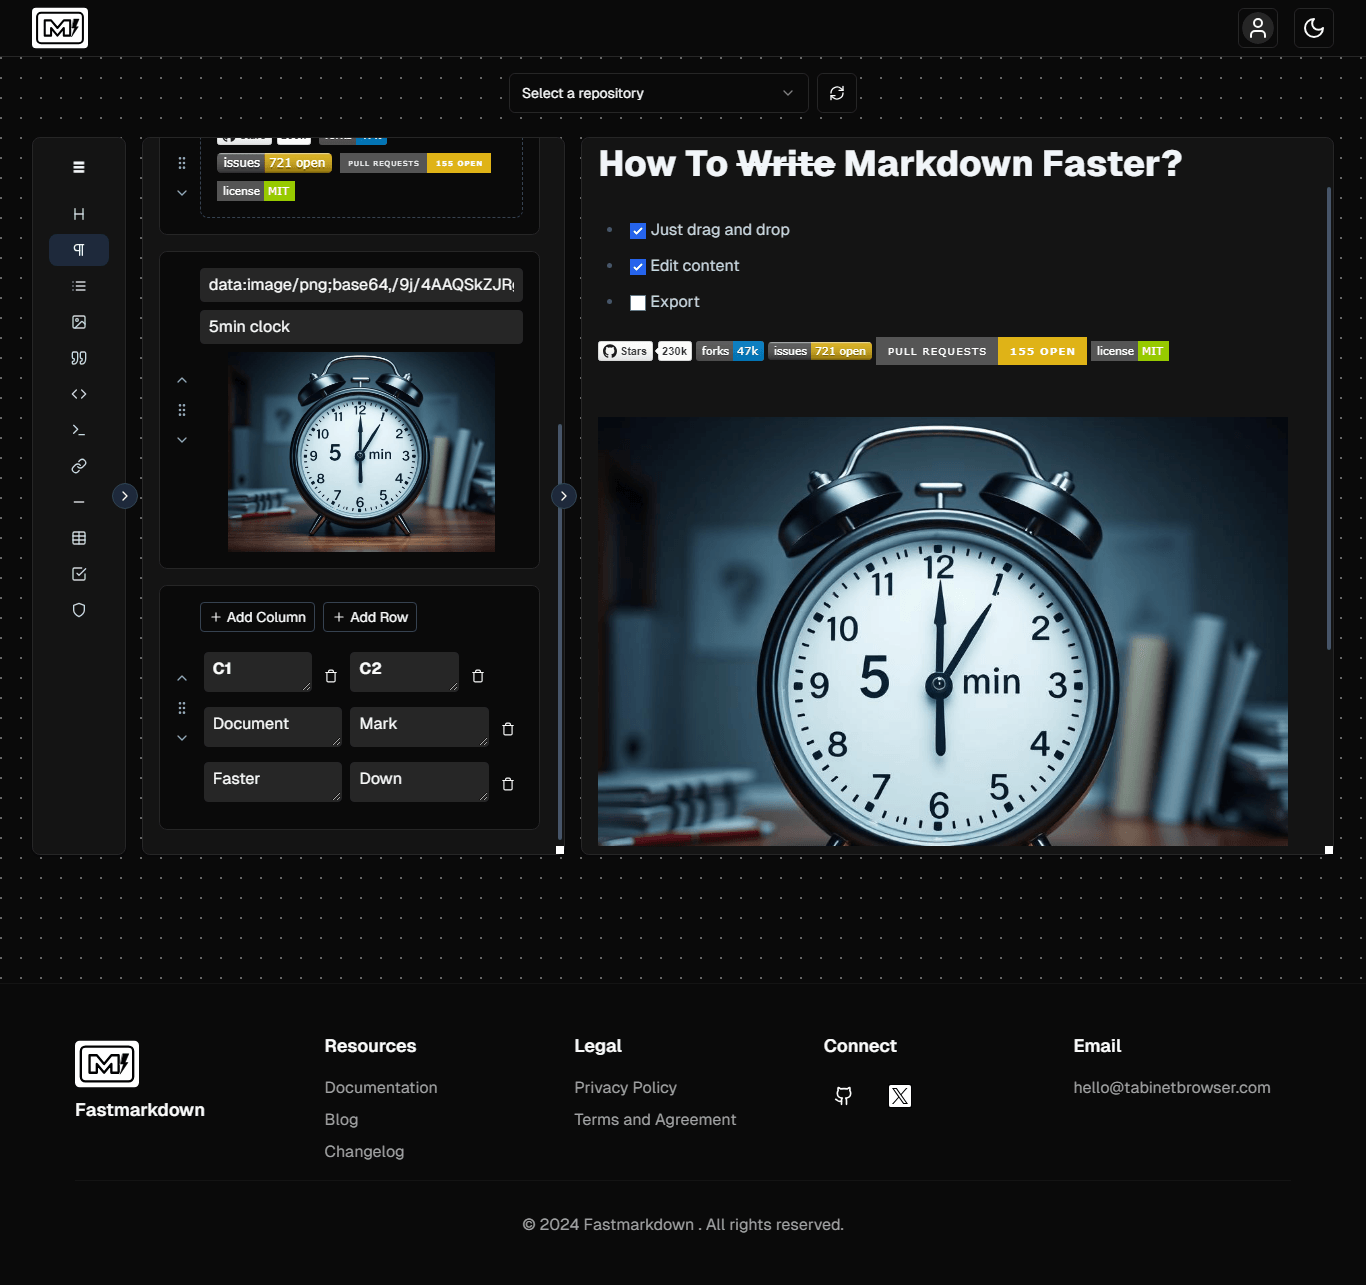Delete column C2 with its trash icon
The width and height of the screenshot is (1366, 1285).
pos(478,676)
